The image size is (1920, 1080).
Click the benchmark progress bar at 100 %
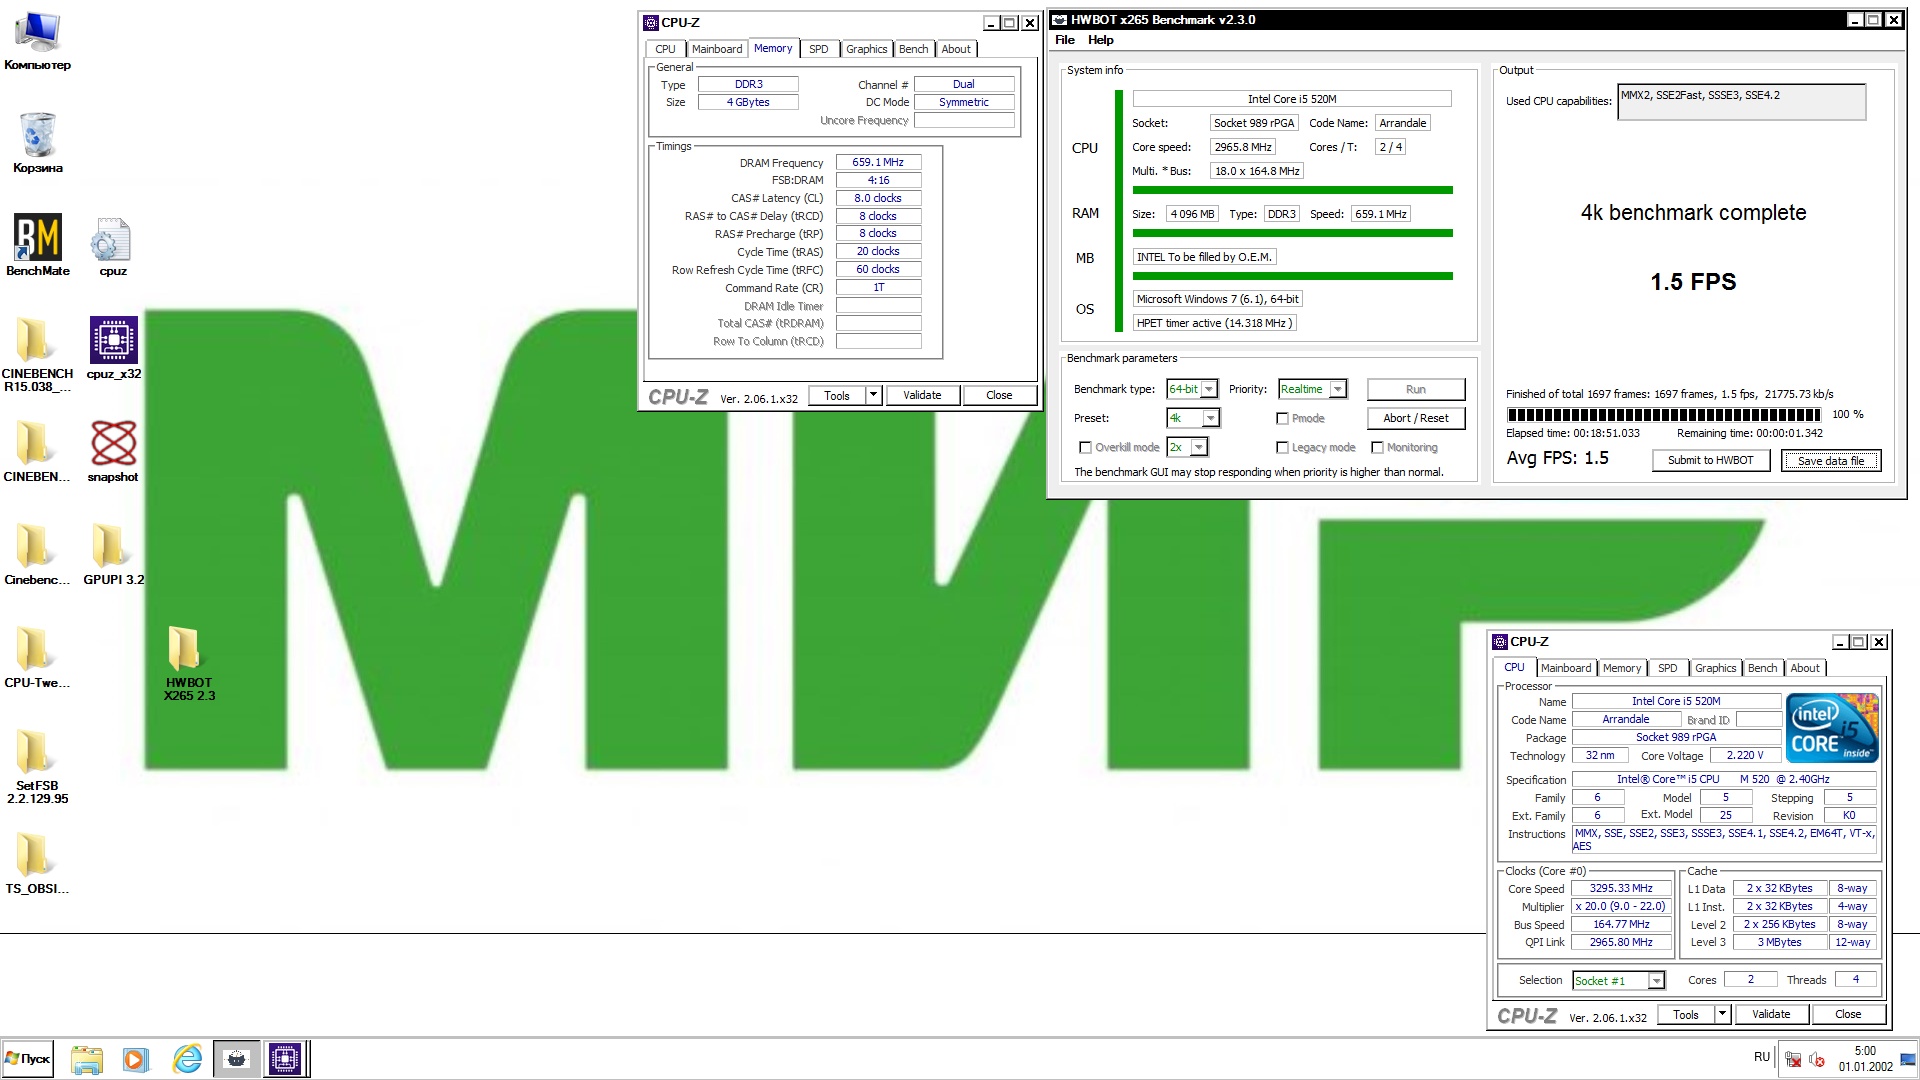coord(1664,414)
